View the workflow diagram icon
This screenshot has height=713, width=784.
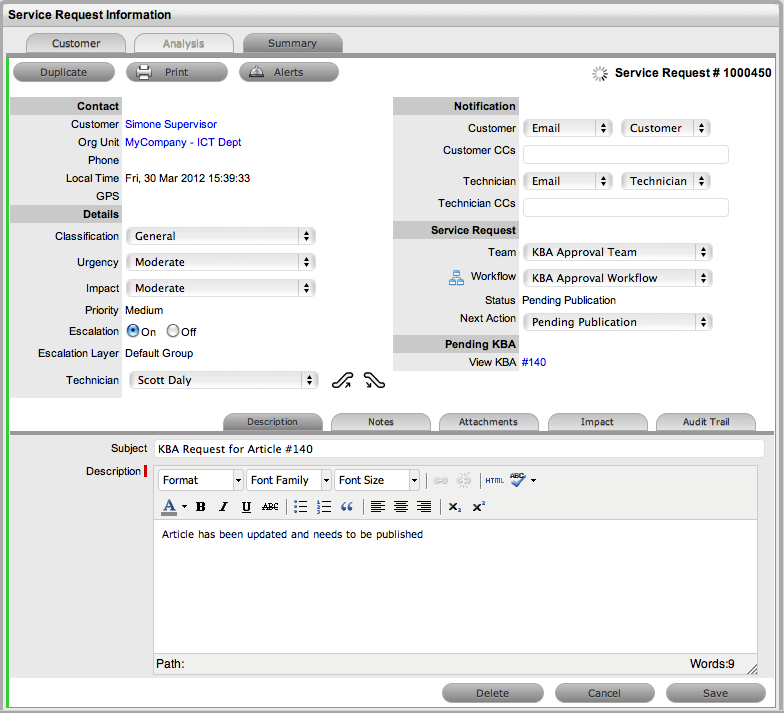point(456,278)
